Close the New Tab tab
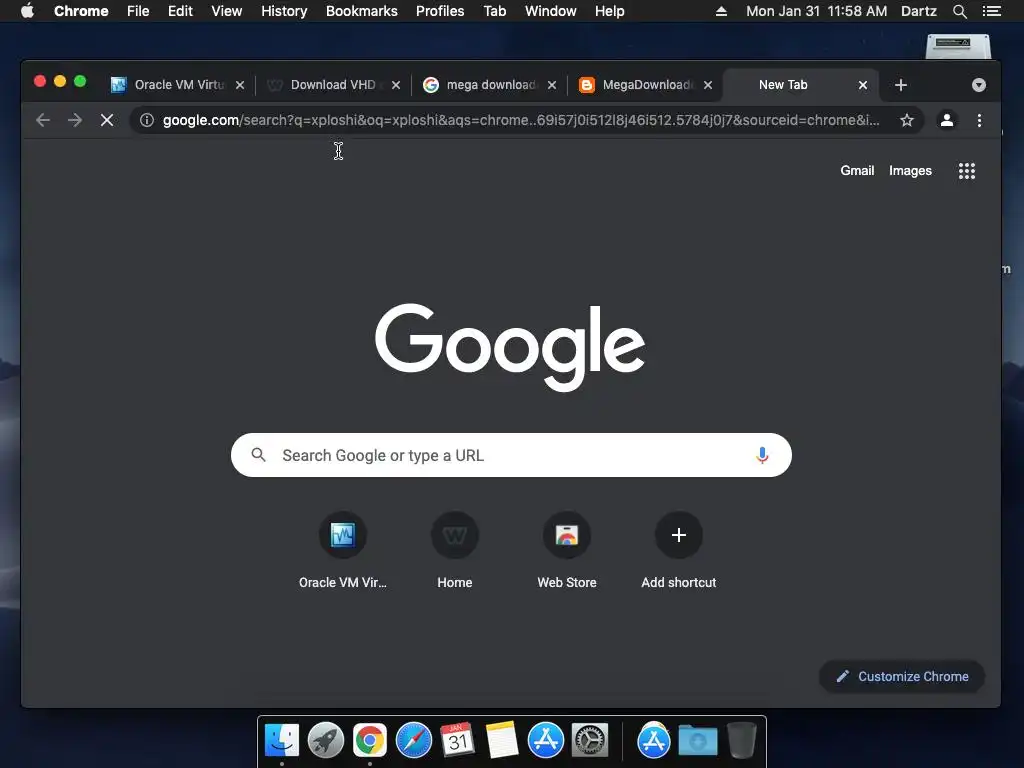1024x768 pixels. pos(863,85)
